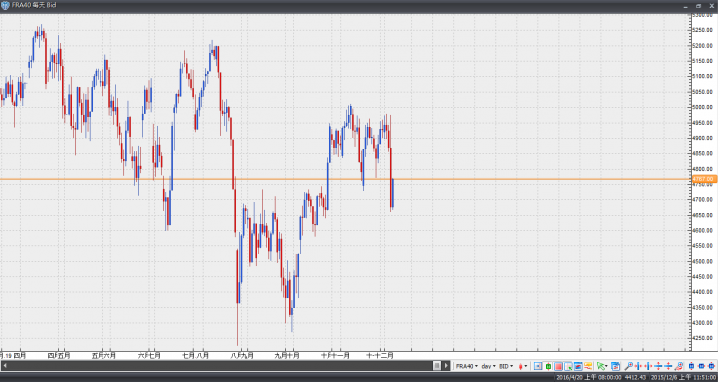This screenshot has height=382, width=720.
Task: Click the first blue chart-window toolbar icon
Action: coord(538,366)
